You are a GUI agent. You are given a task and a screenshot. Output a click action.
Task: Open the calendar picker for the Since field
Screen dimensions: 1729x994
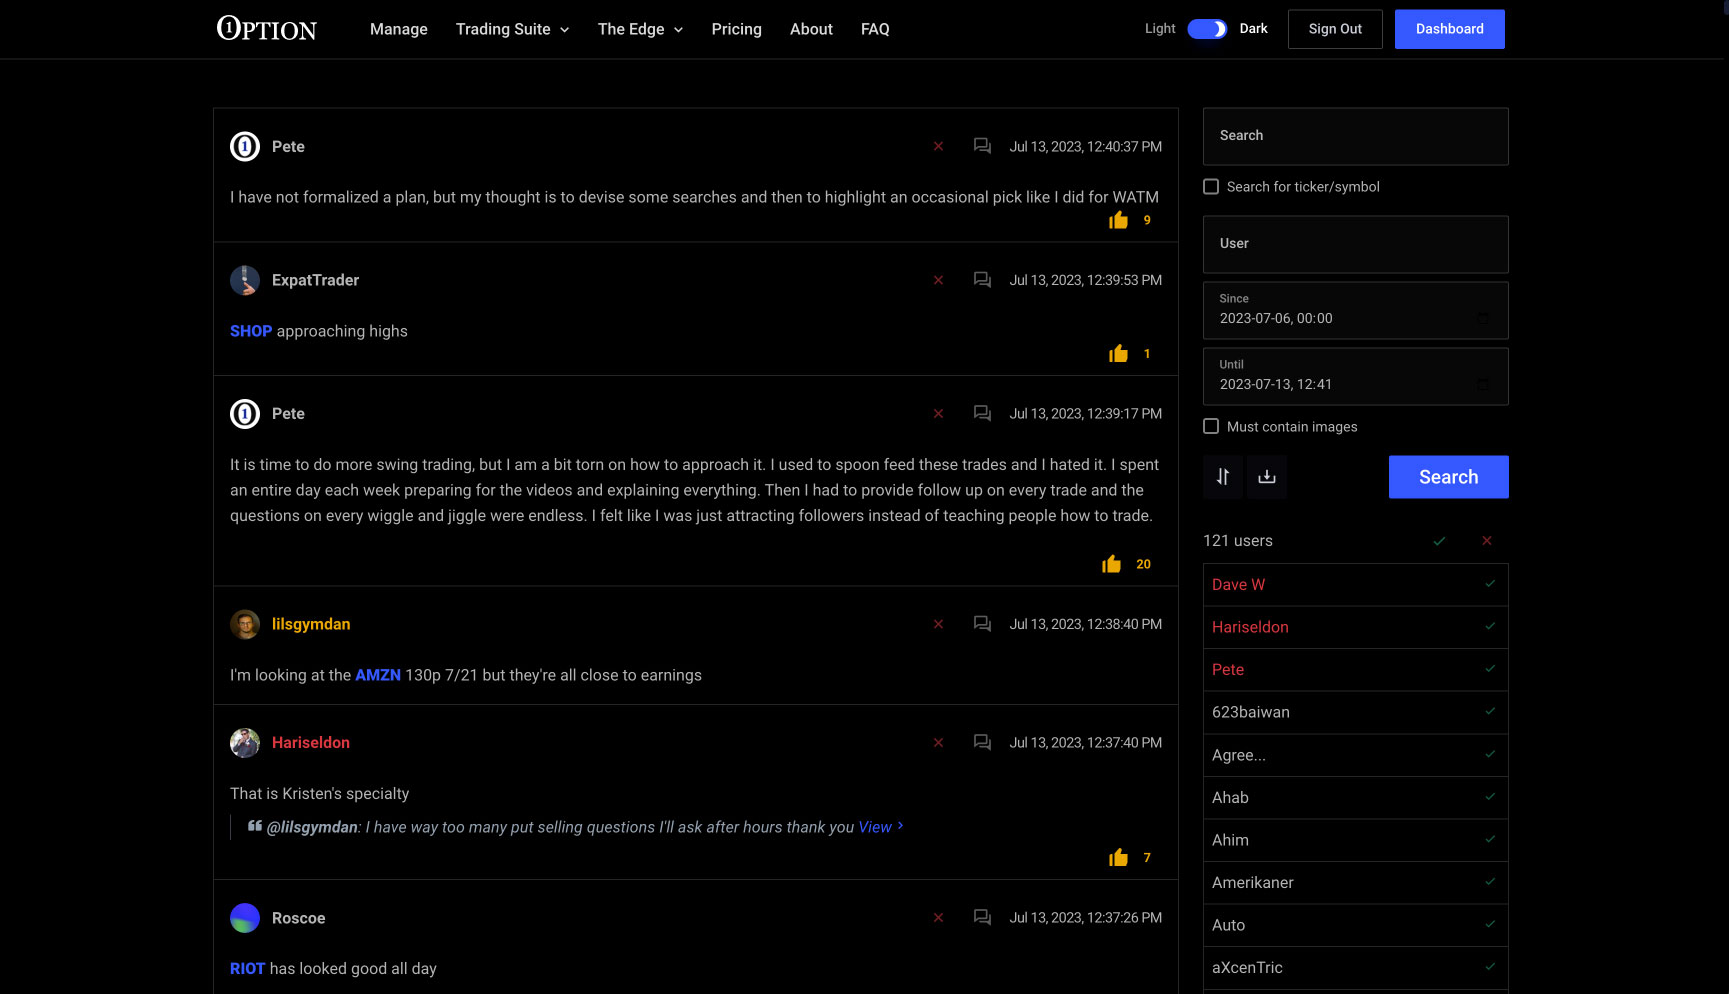pyautogui.click(x=1484, y=318)
